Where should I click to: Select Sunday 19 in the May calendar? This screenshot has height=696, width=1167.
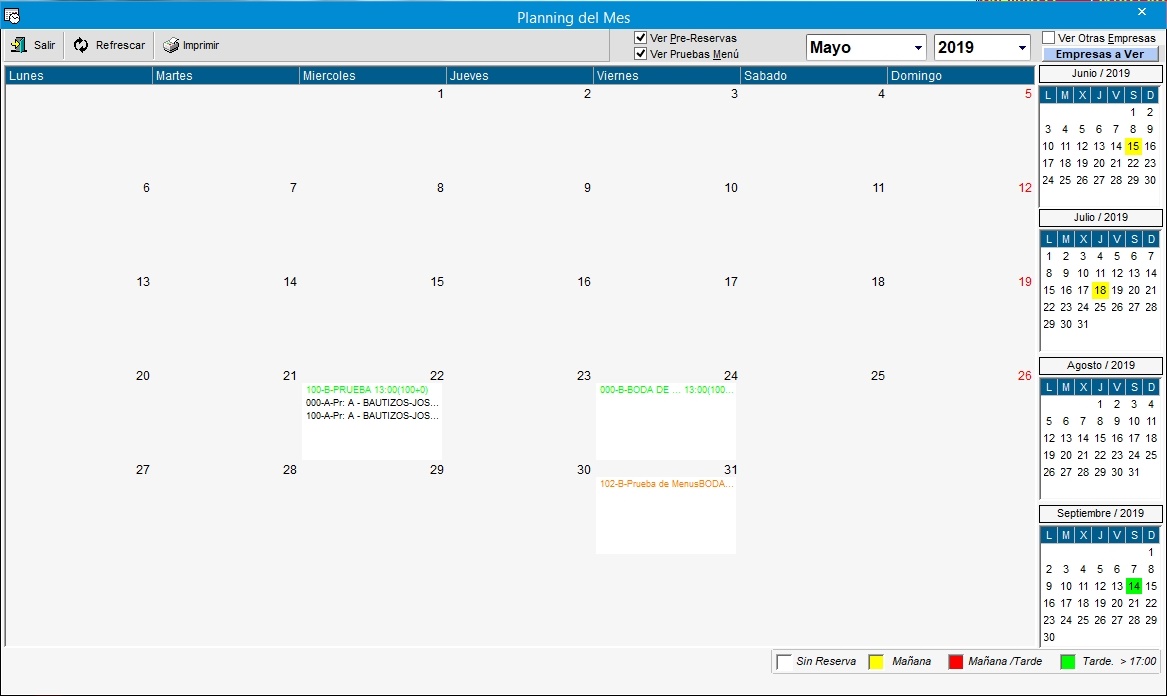point(1025,282)
